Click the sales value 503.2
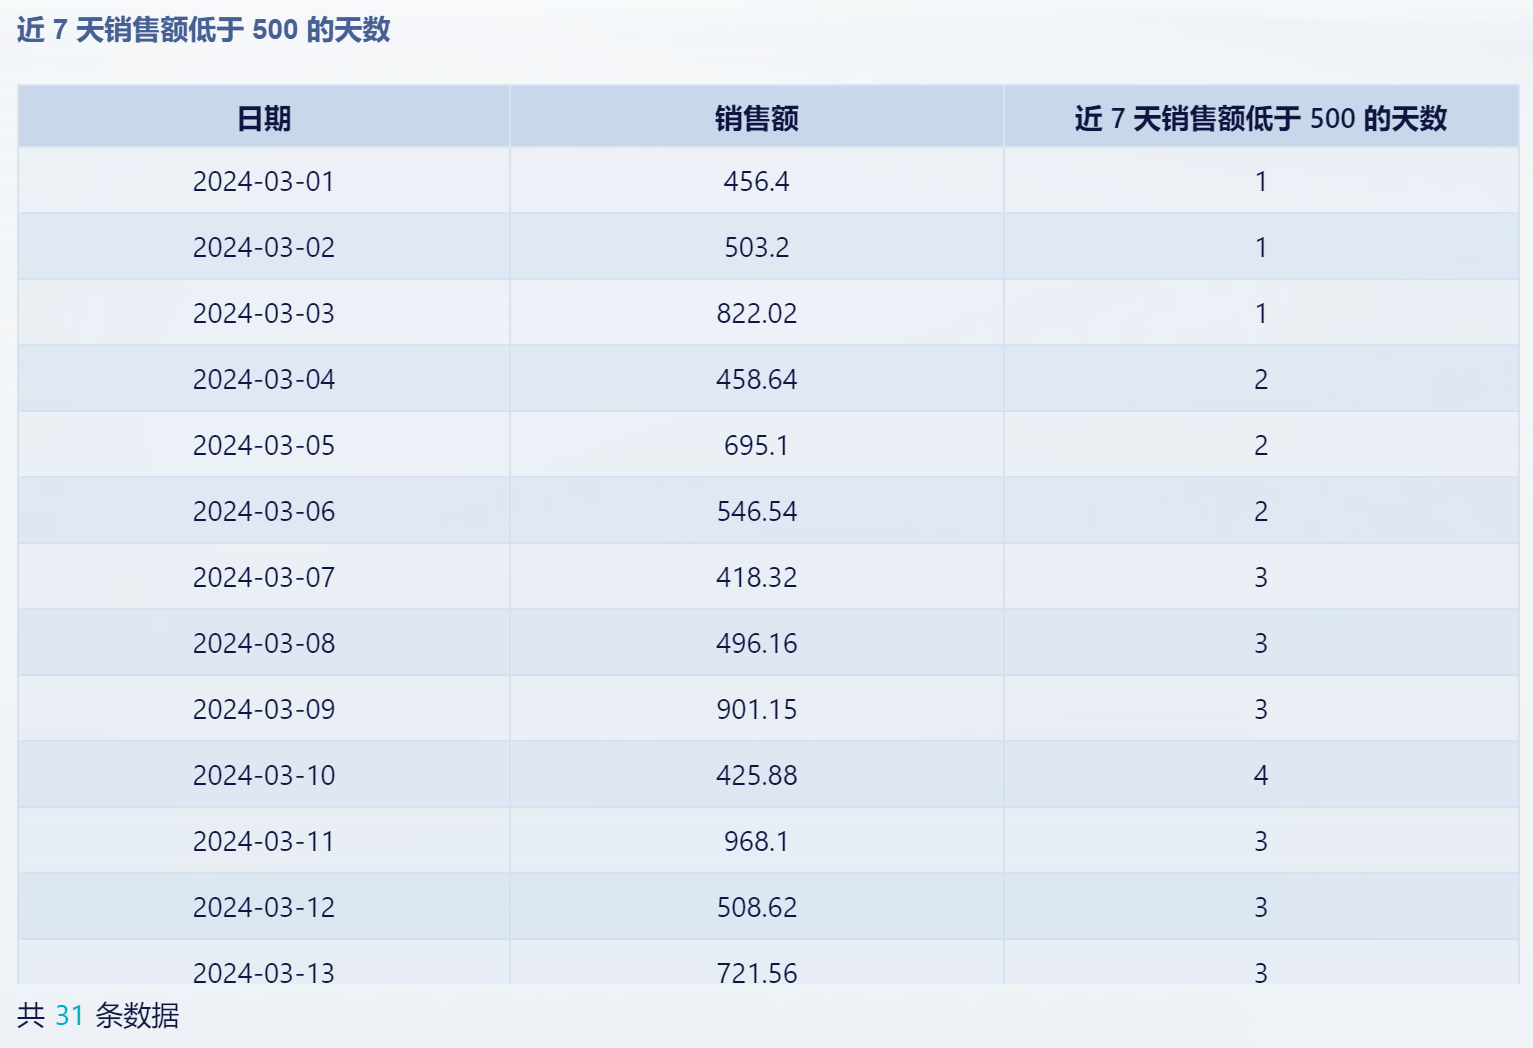This screenshot has width=1533, height=1048. [757, 247]
